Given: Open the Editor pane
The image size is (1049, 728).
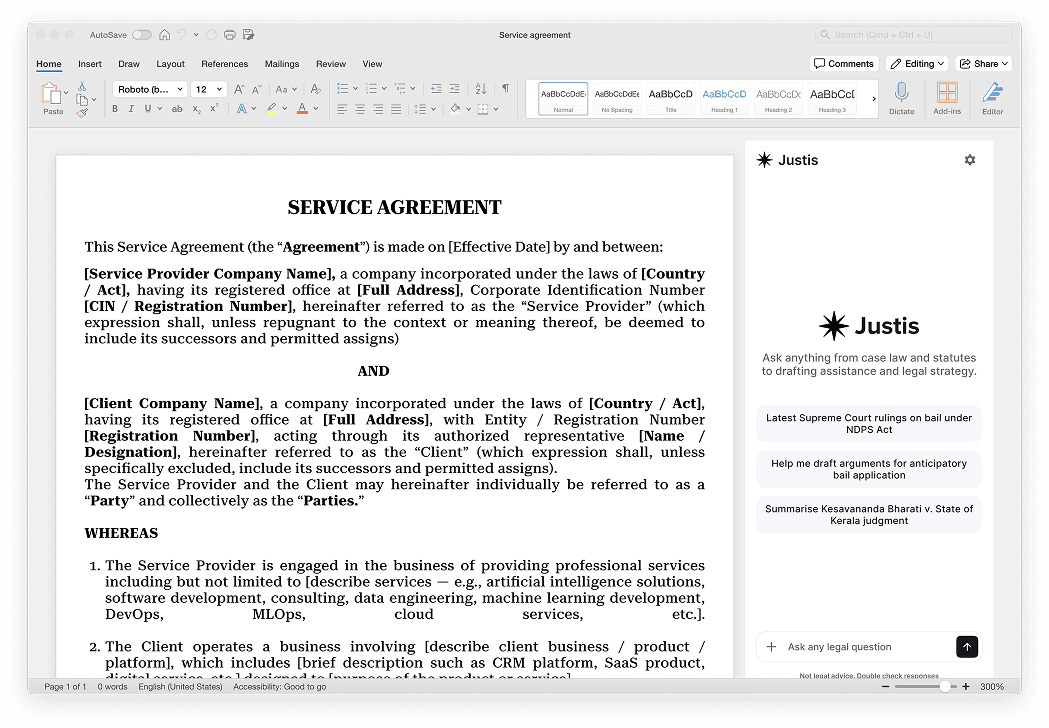Looking at the screenshot, I should pyautogui.click(x=991, y=97).
